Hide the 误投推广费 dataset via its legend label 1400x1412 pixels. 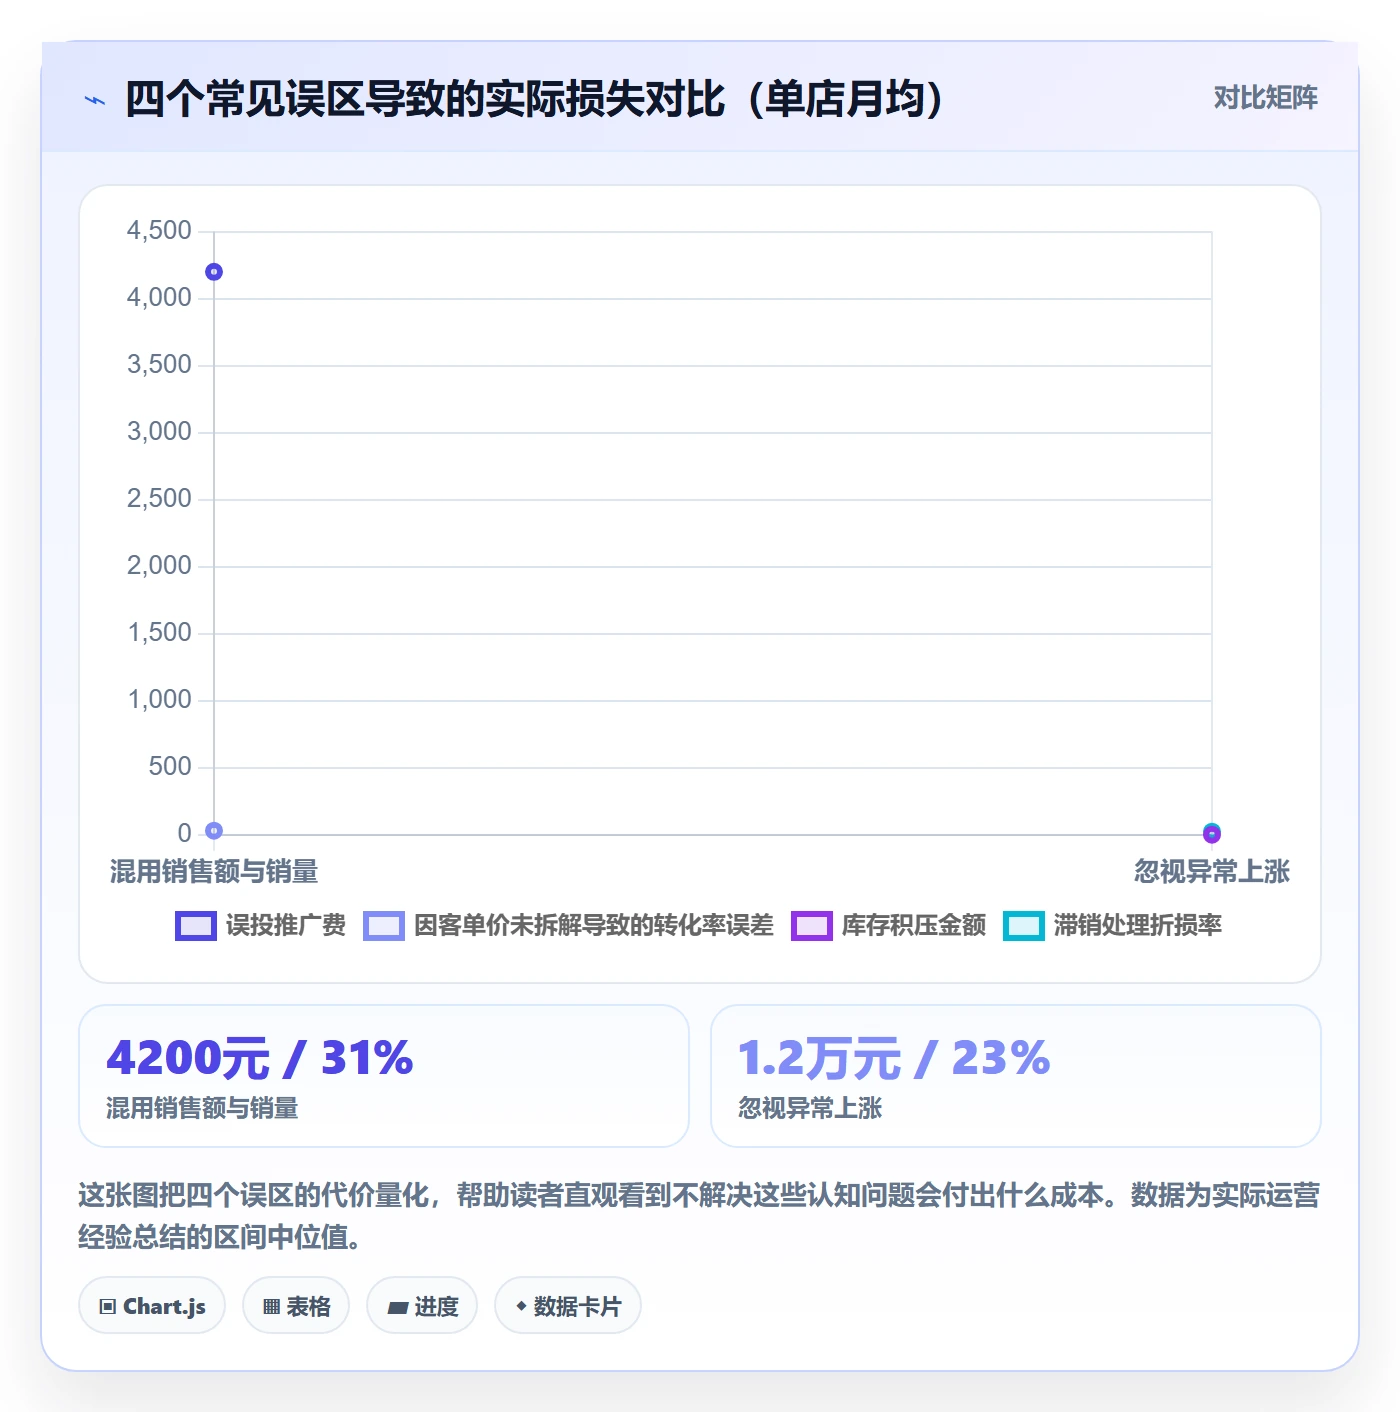285,926
